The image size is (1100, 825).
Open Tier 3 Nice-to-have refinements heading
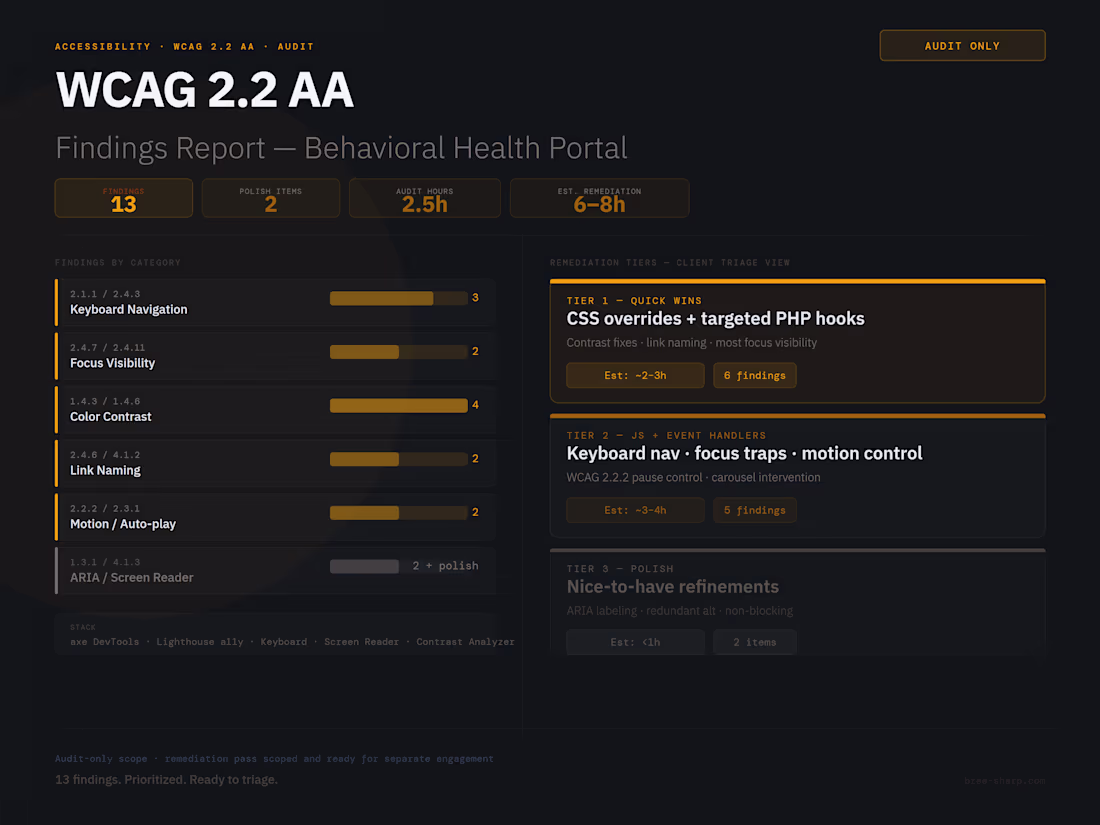click(672, 586)
